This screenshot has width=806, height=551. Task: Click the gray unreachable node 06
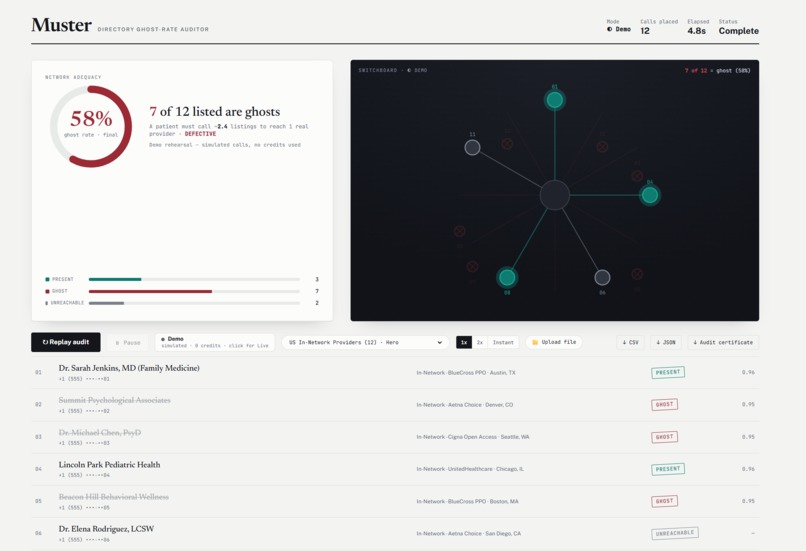[x=602, y=278]
